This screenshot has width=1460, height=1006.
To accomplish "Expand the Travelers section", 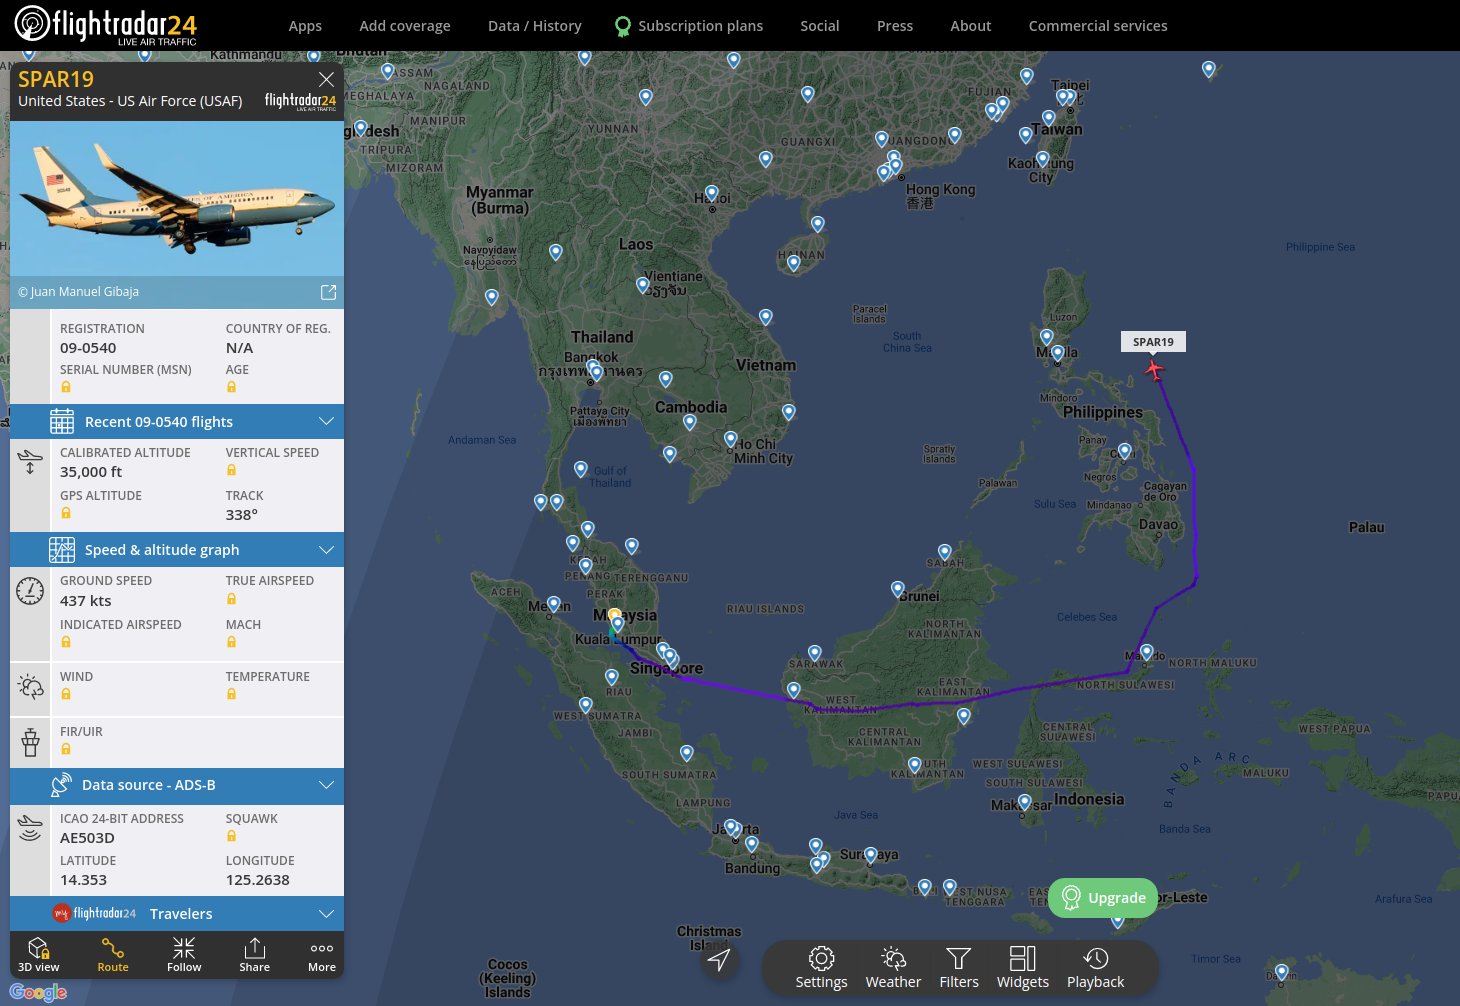I will click(177, 914).
